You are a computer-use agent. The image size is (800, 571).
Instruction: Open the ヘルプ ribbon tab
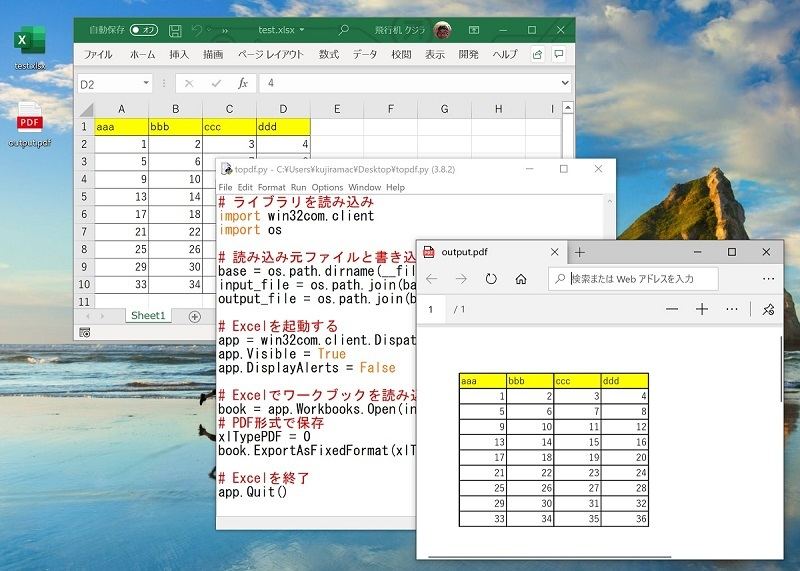(x=505, y=54)
